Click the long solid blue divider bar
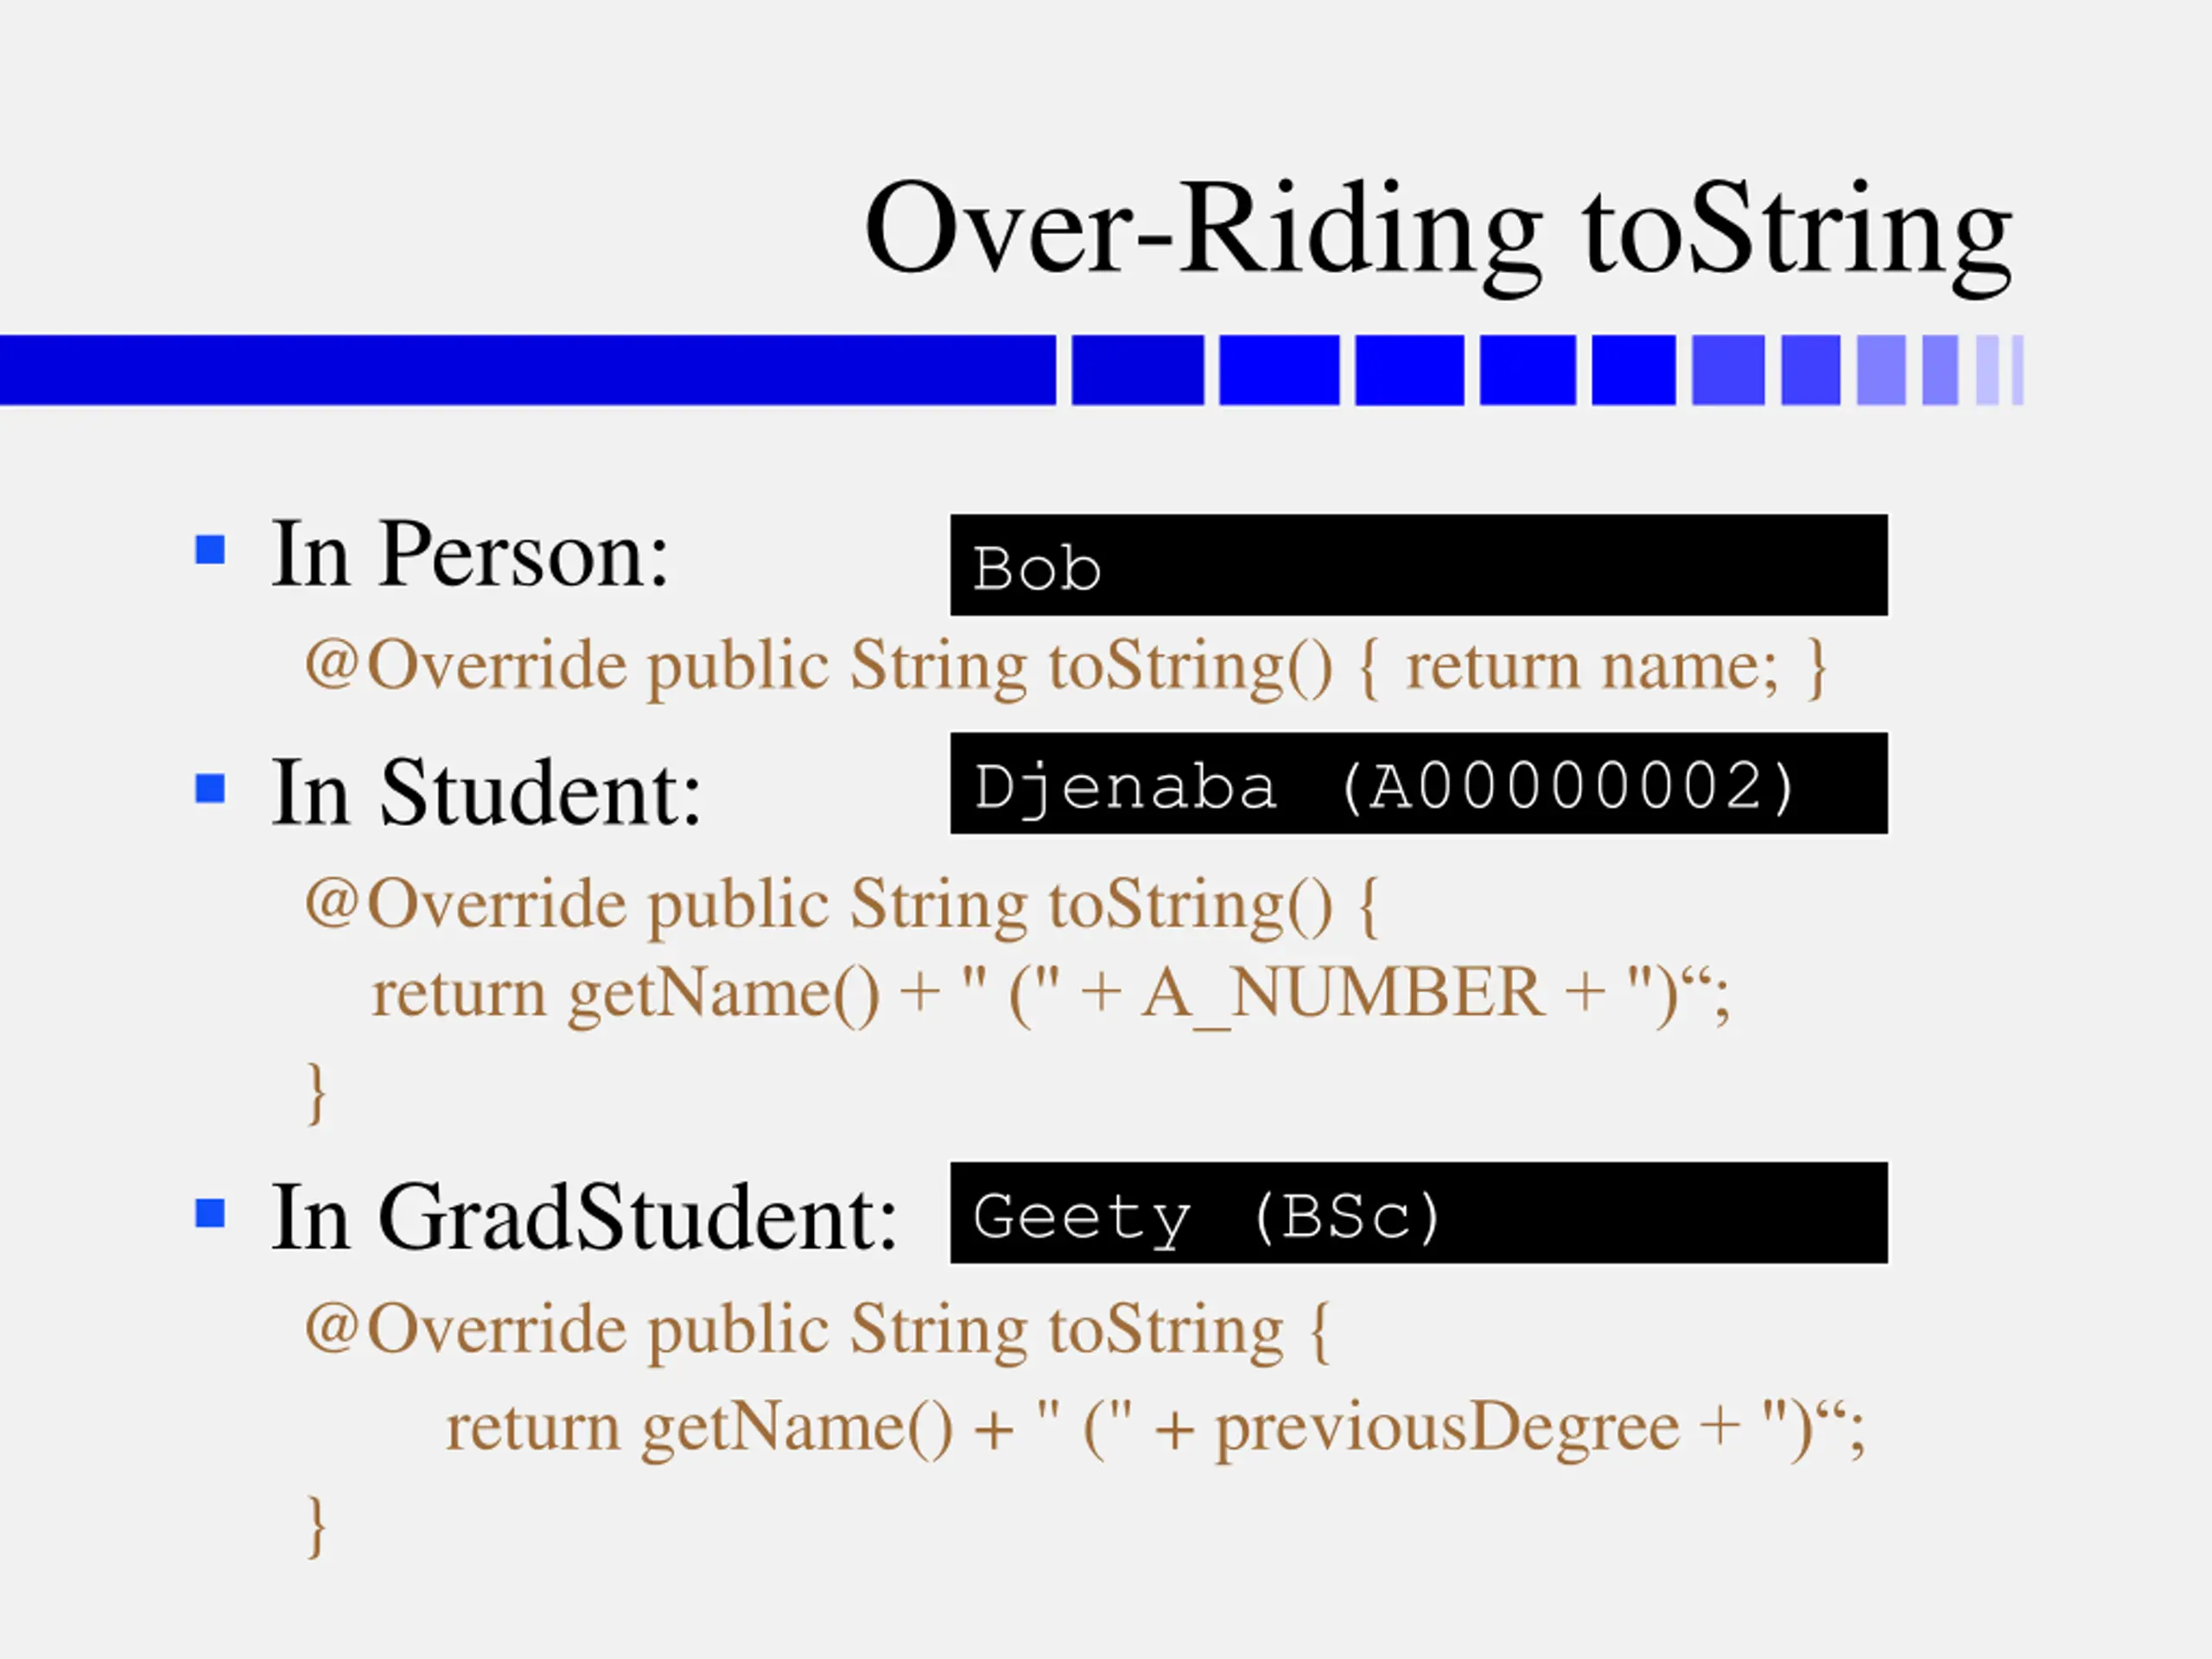 [528, 370]
